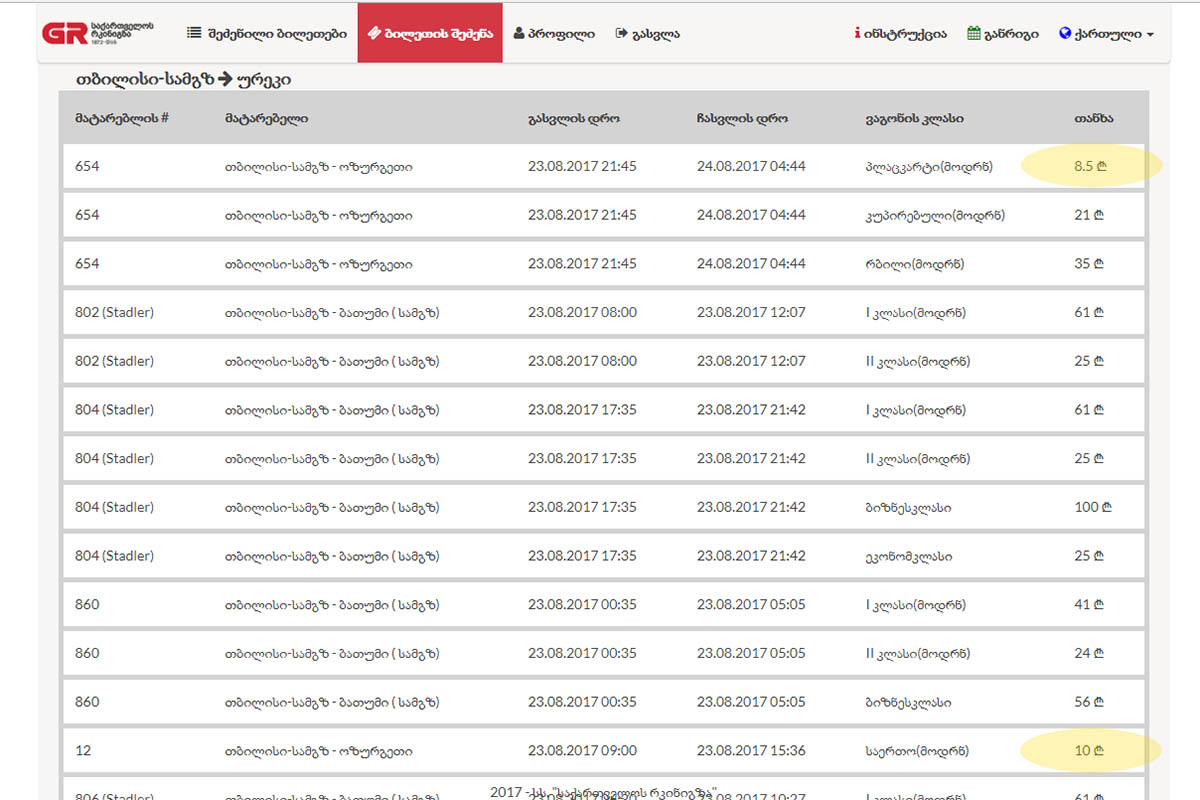Click the GR Georgian Railway logo
The width and height of the screenshot is (1200, 800).
click(98, 33)
